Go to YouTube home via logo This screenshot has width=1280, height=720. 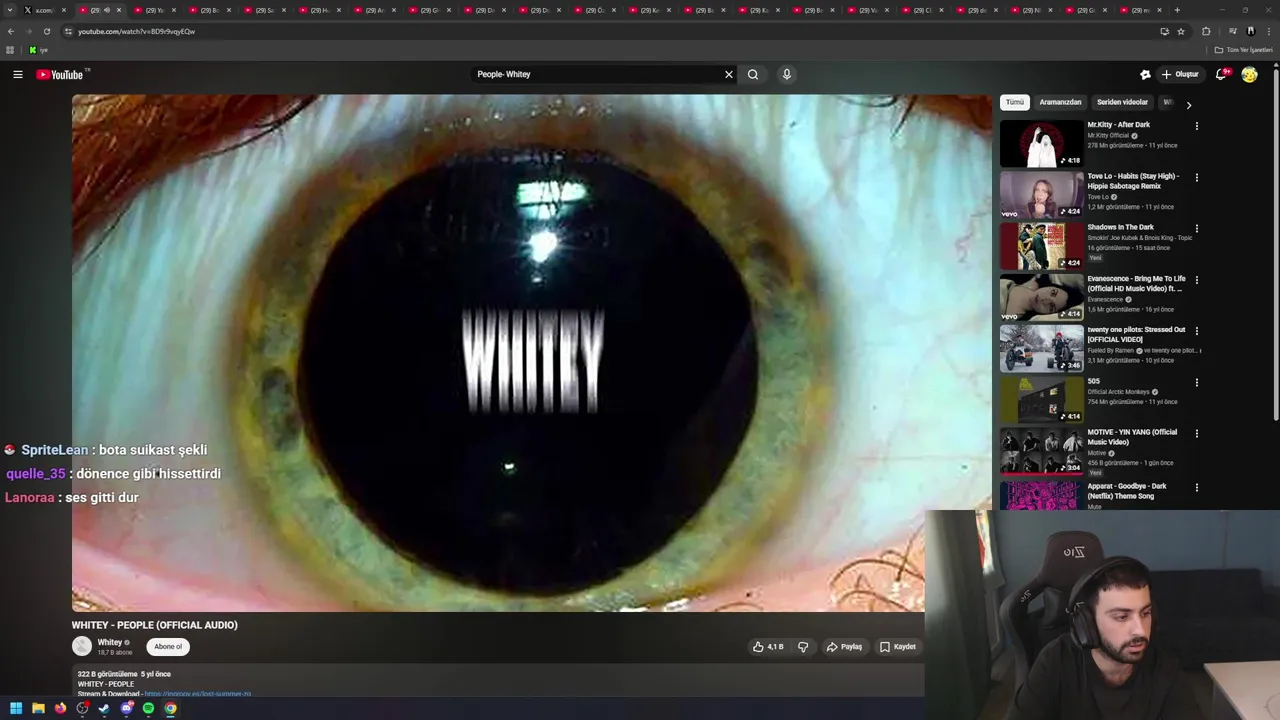60,75
